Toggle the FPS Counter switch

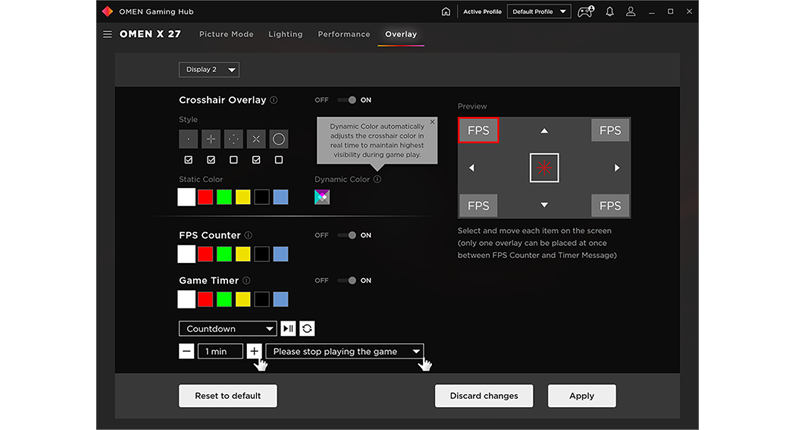(347, 235)
